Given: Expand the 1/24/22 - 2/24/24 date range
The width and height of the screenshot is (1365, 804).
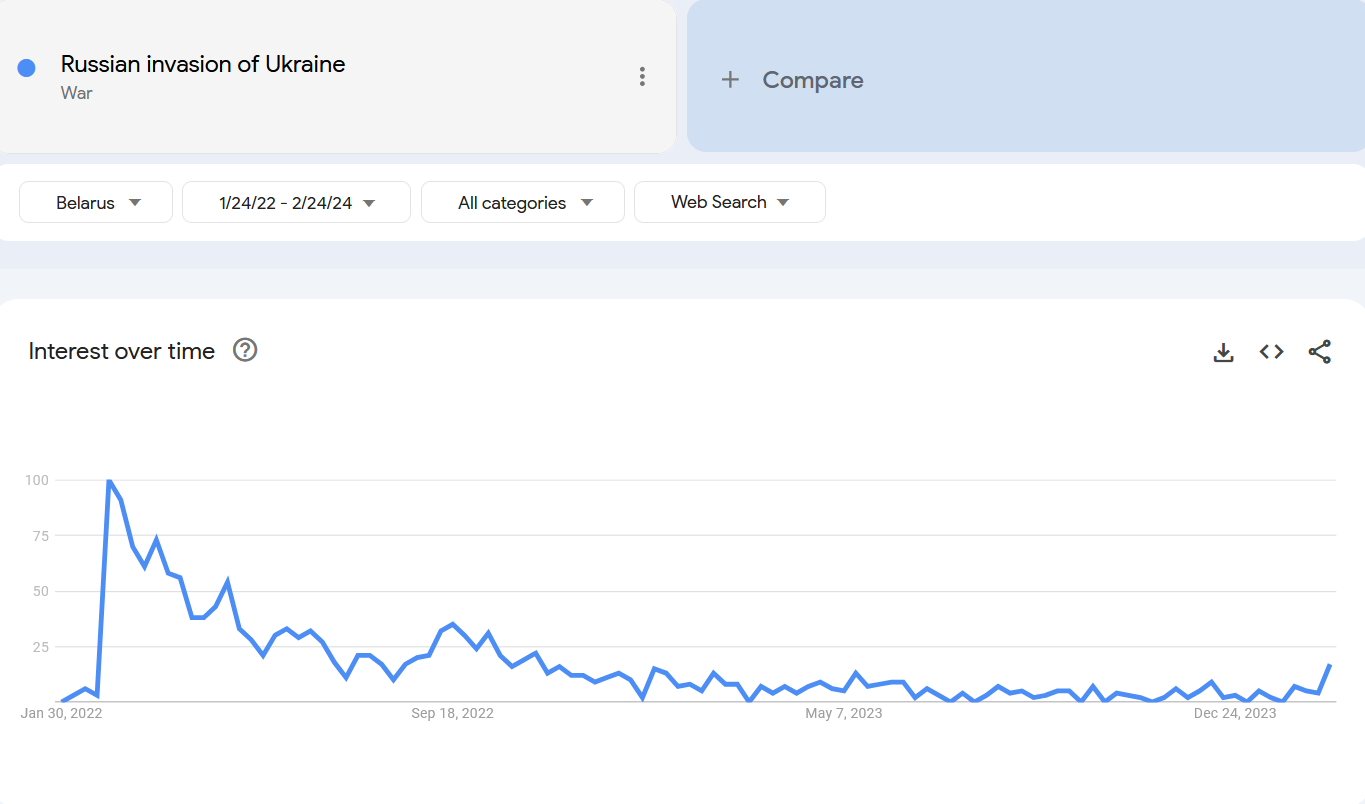Looking at the screenshot, I should [x=296, y=202].
